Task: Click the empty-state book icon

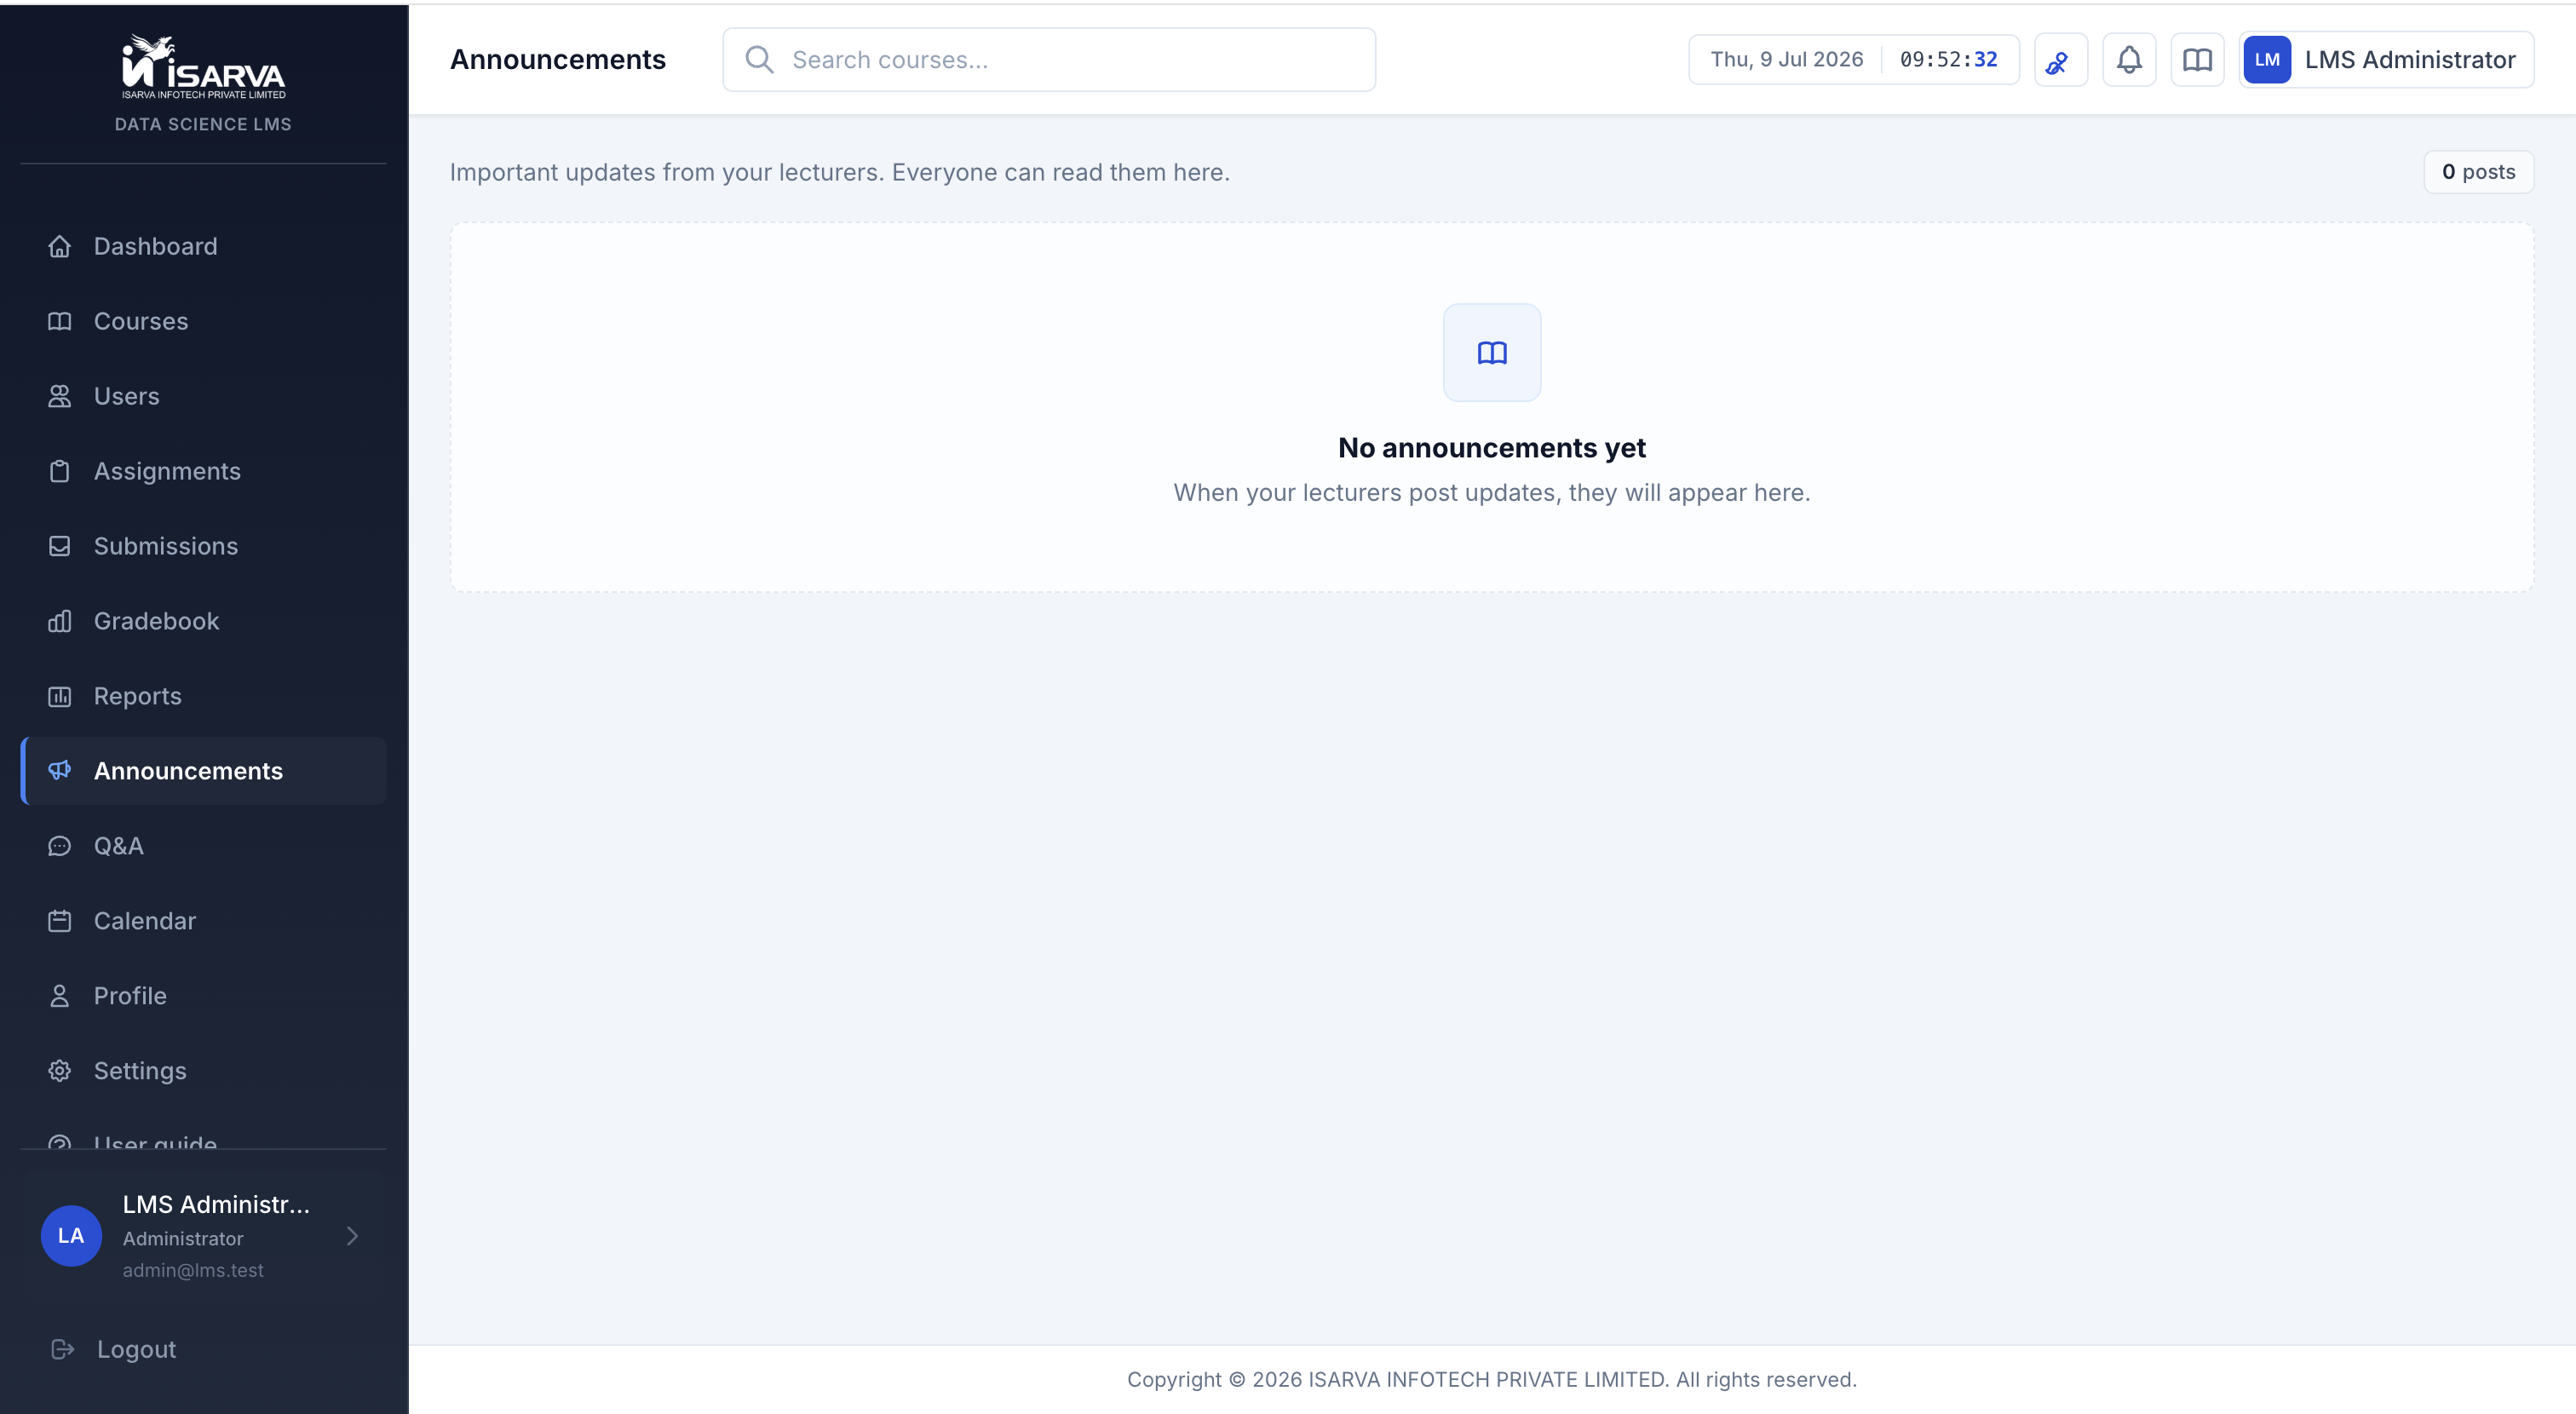Action: tap(1492, 353)
